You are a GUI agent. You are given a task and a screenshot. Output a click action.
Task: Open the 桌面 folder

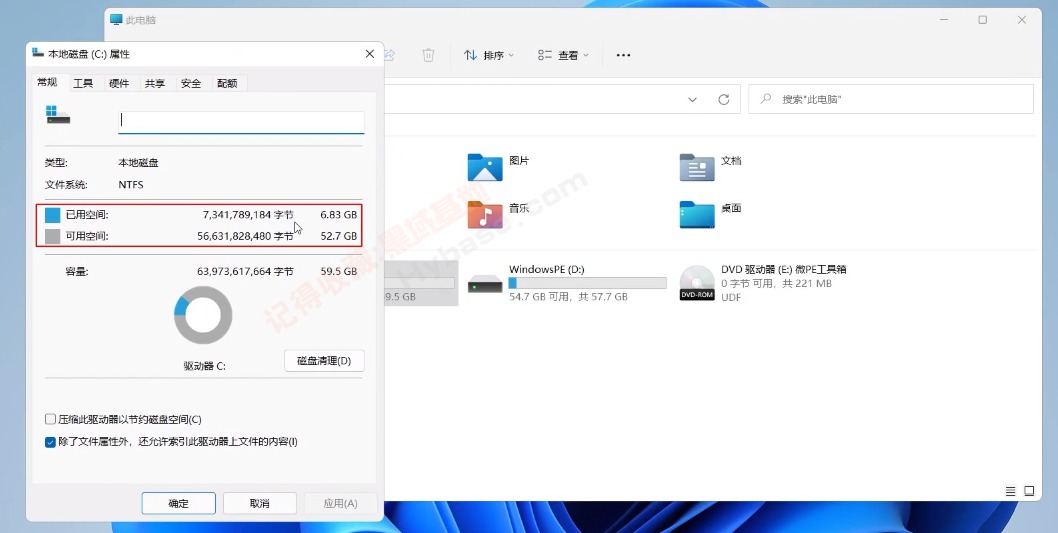tap(711, 214)
